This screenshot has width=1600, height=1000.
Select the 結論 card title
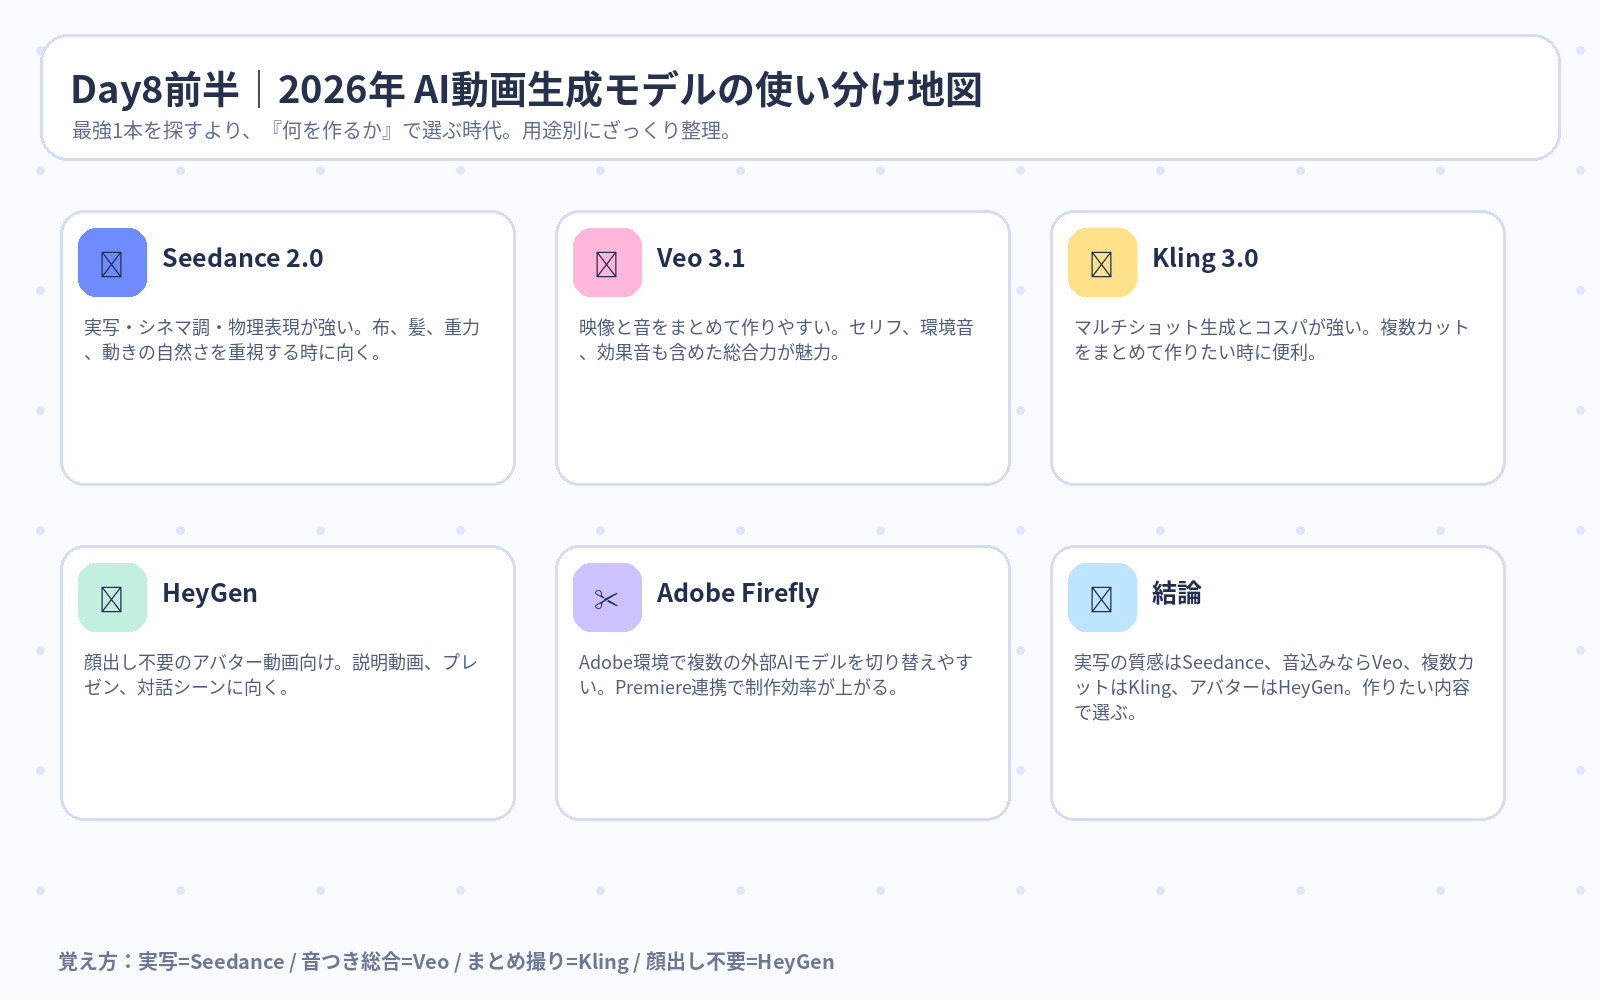coord(1177,593)
